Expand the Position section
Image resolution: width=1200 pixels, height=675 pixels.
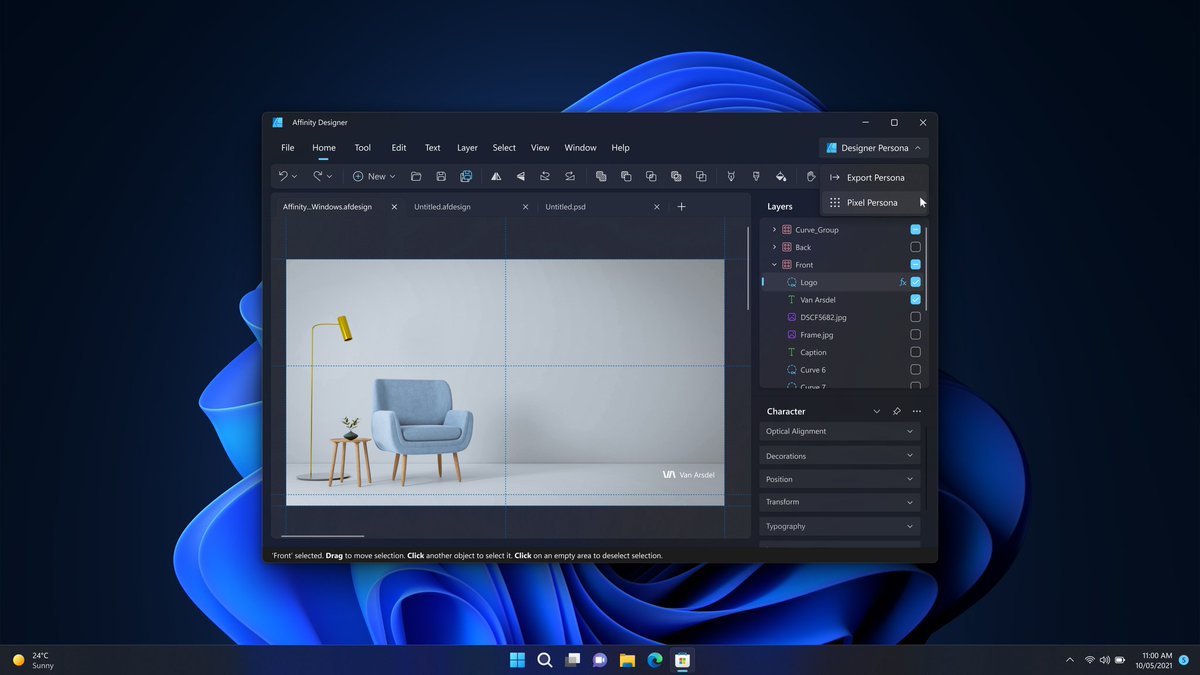pos(840,479)
